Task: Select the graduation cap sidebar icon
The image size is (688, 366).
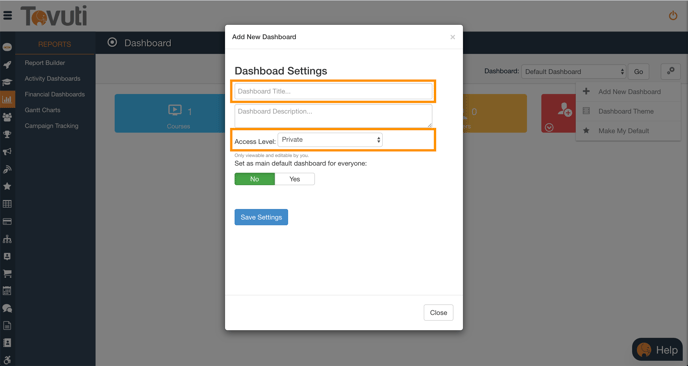Action: 7,82
